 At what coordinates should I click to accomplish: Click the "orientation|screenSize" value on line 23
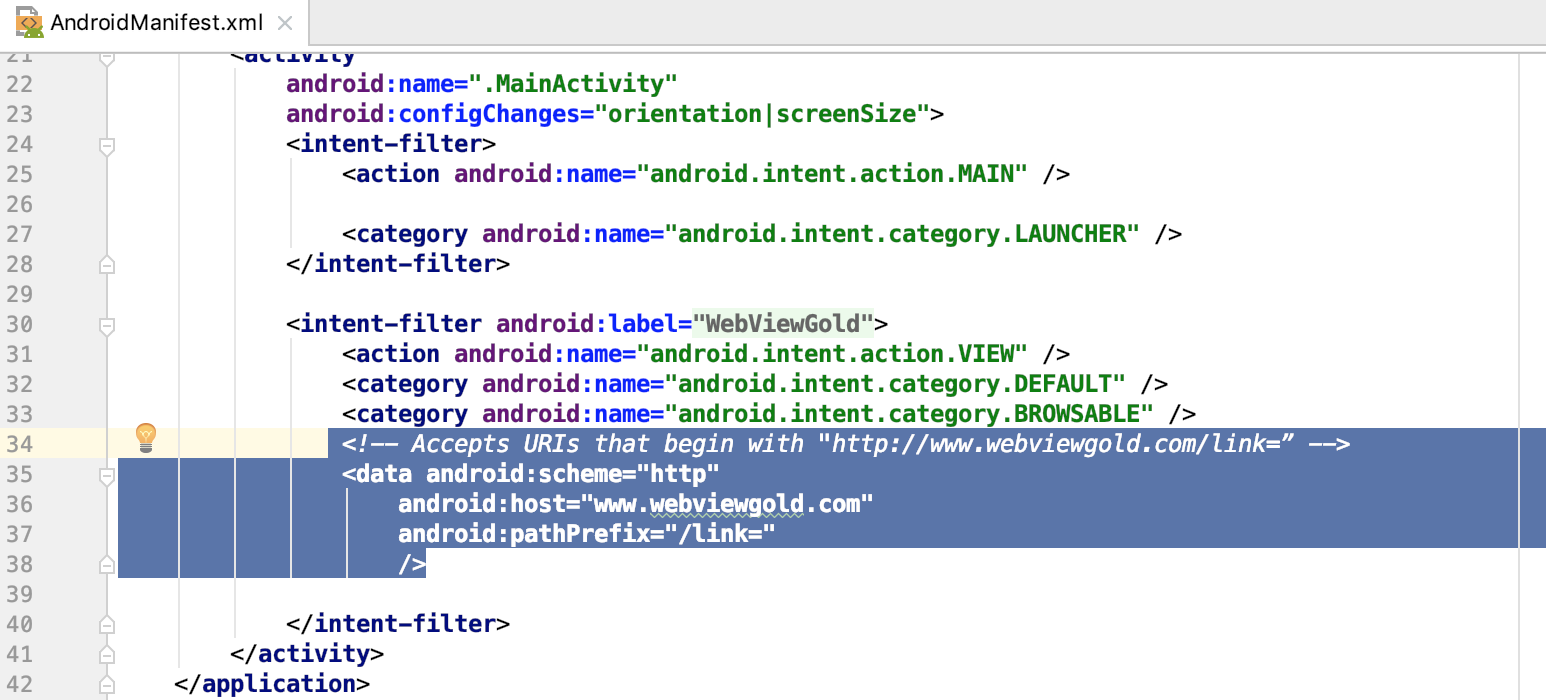764,113
